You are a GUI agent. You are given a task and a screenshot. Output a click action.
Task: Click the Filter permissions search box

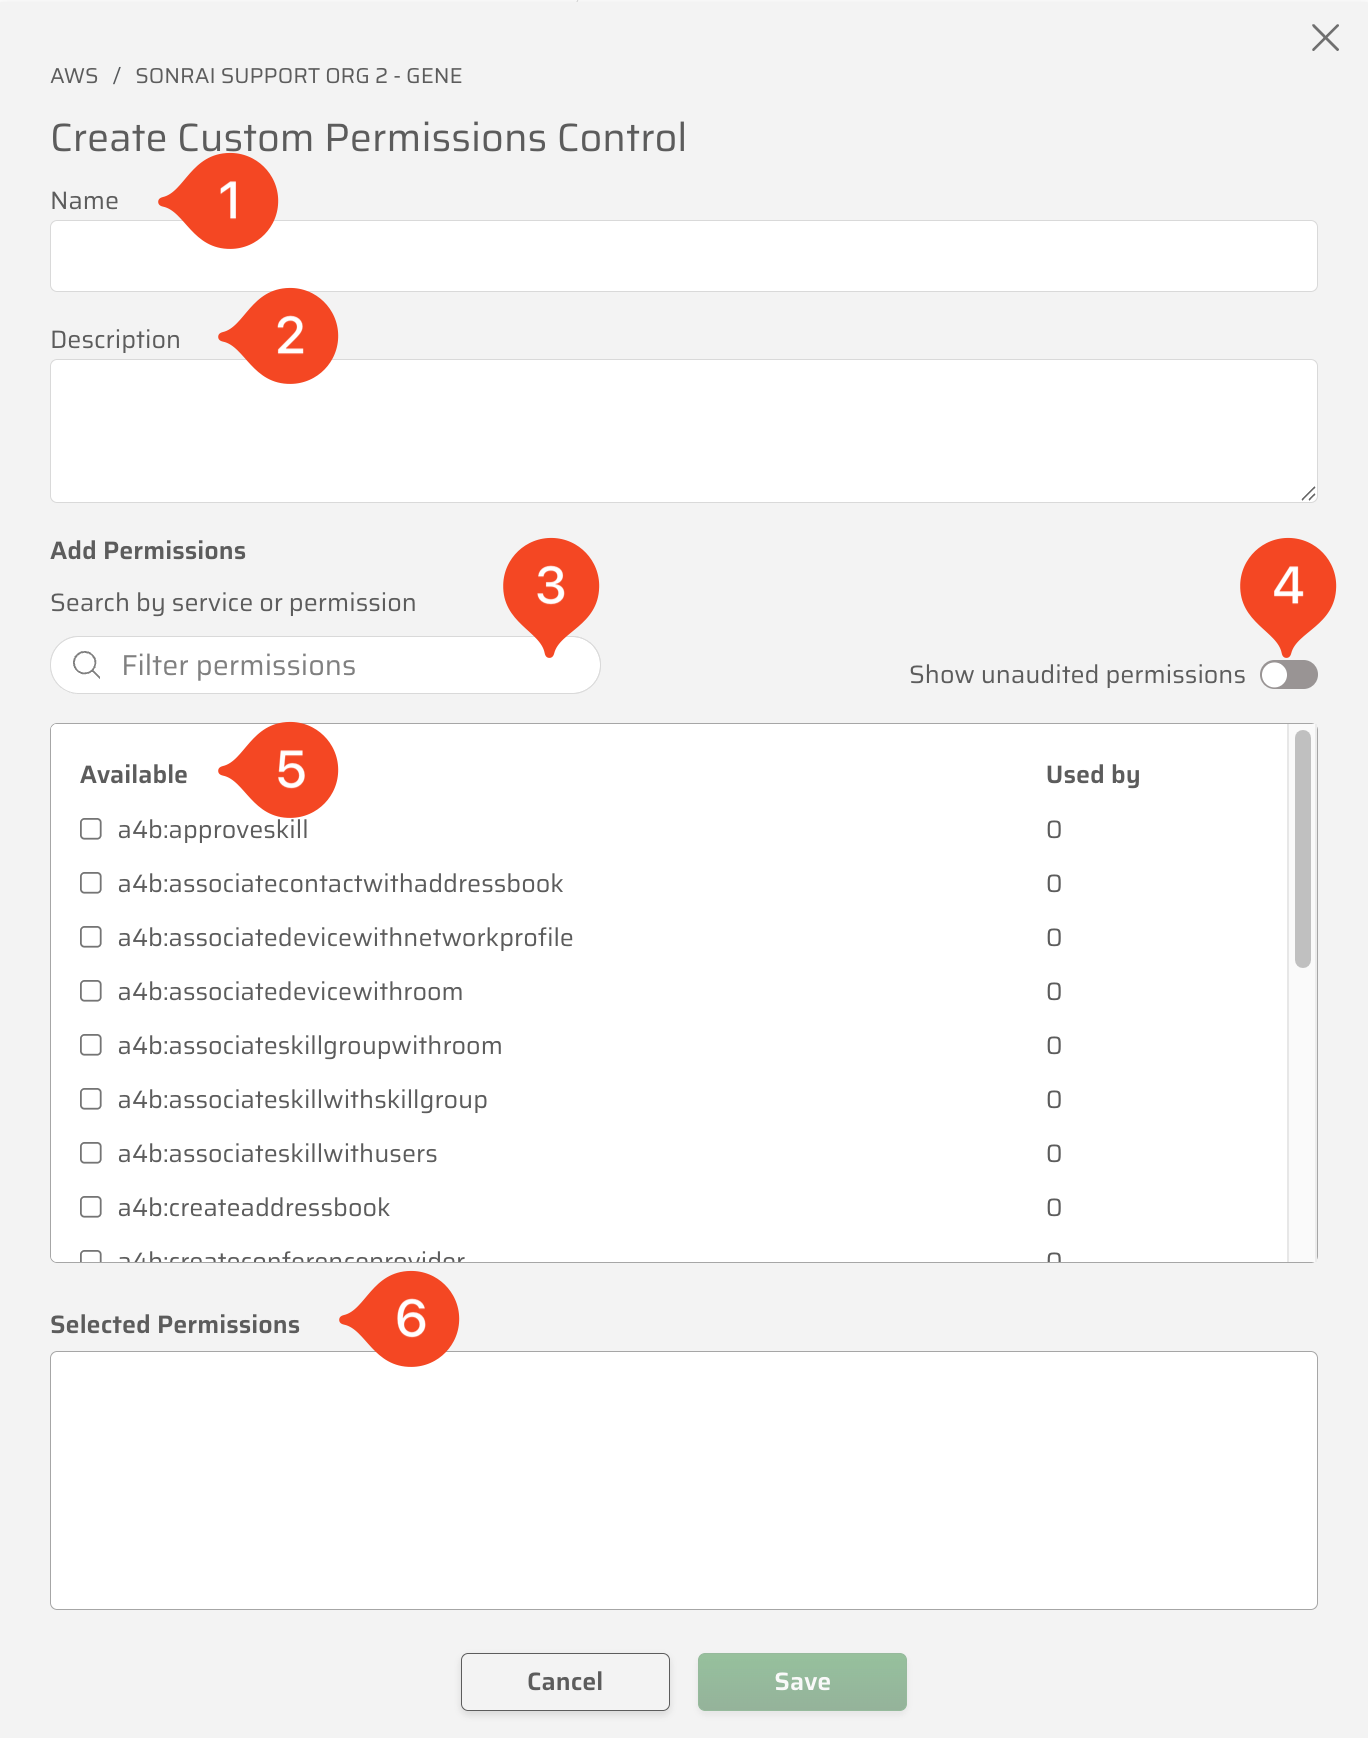coord(340,665)
